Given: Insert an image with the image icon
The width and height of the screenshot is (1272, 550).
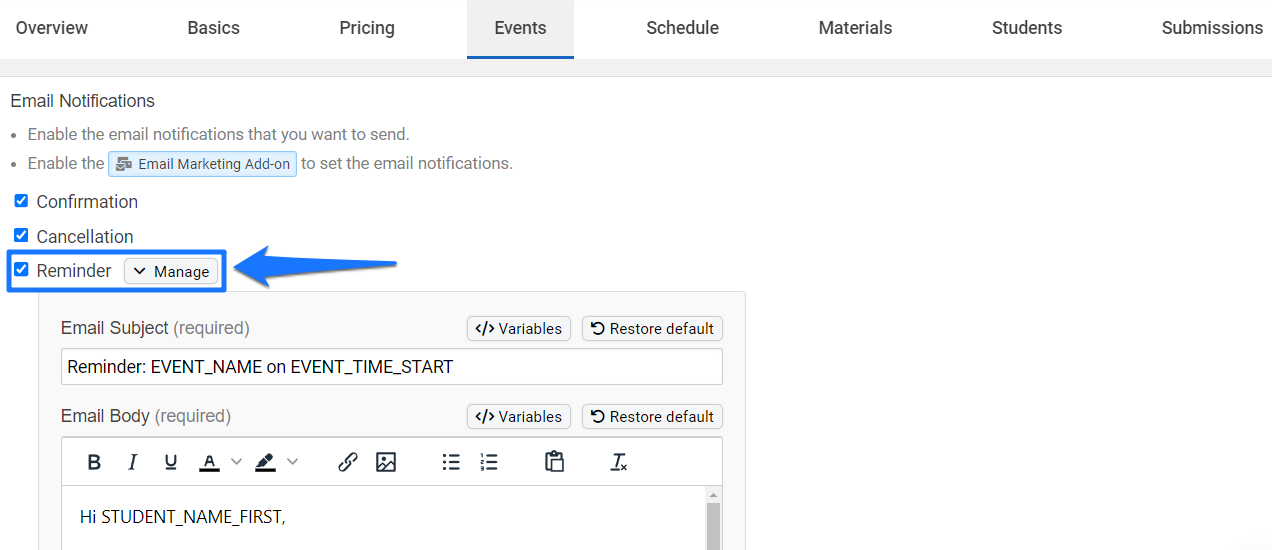Looking at the screenshot, I should coord(386,462).
